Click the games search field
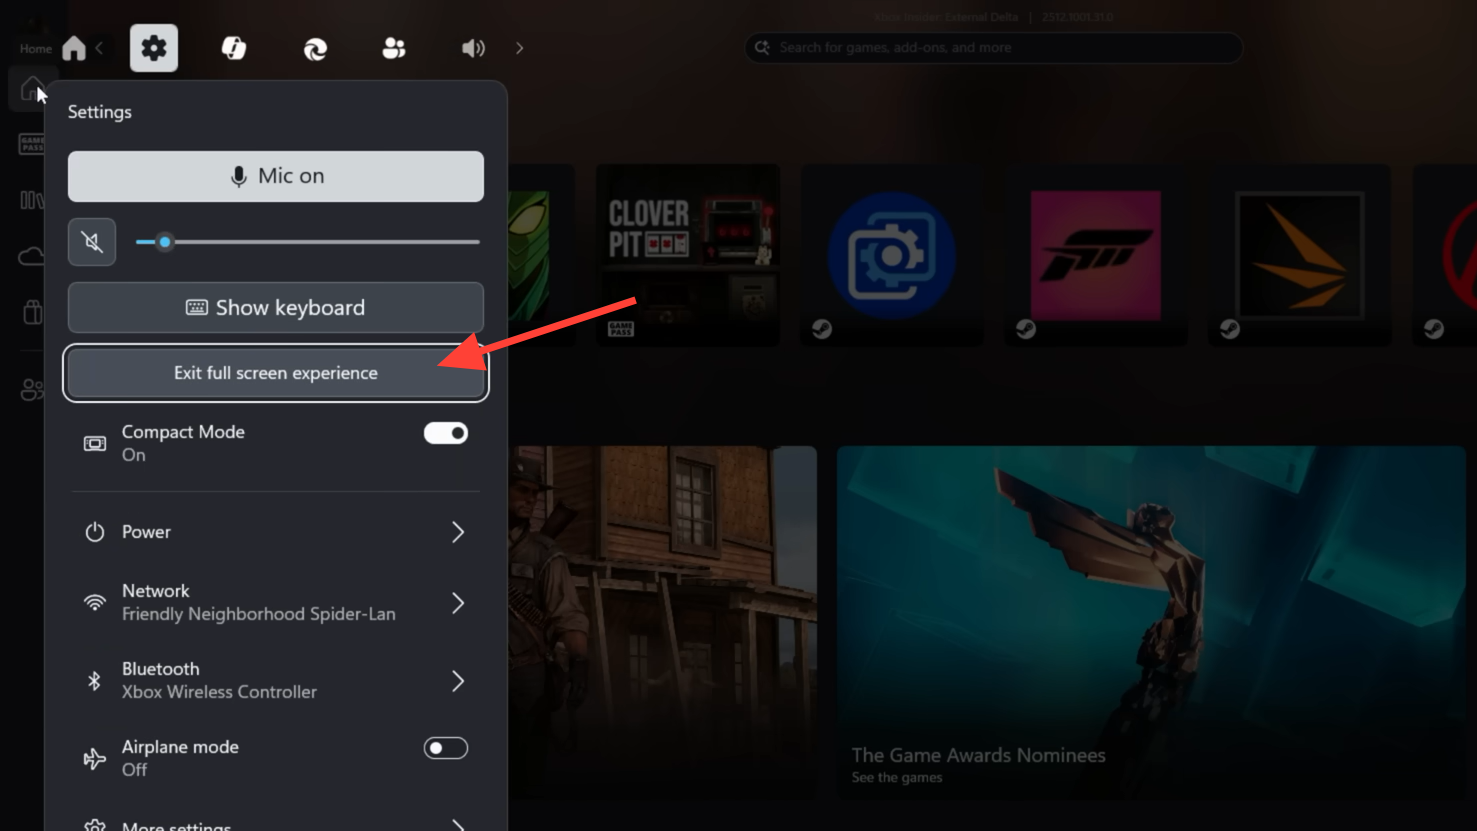The image size is (1477, 831). [x=993, y=48]
